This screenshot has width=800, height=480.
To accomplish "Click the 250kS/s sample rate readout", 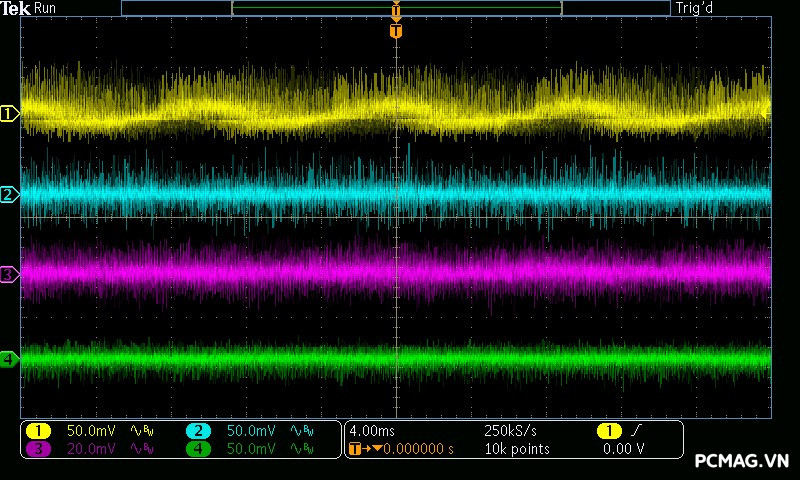I will 511,430.
